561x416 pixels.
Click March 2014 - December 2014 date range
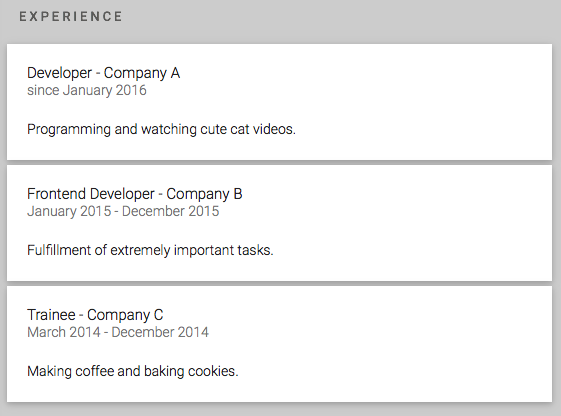(118, 332)
